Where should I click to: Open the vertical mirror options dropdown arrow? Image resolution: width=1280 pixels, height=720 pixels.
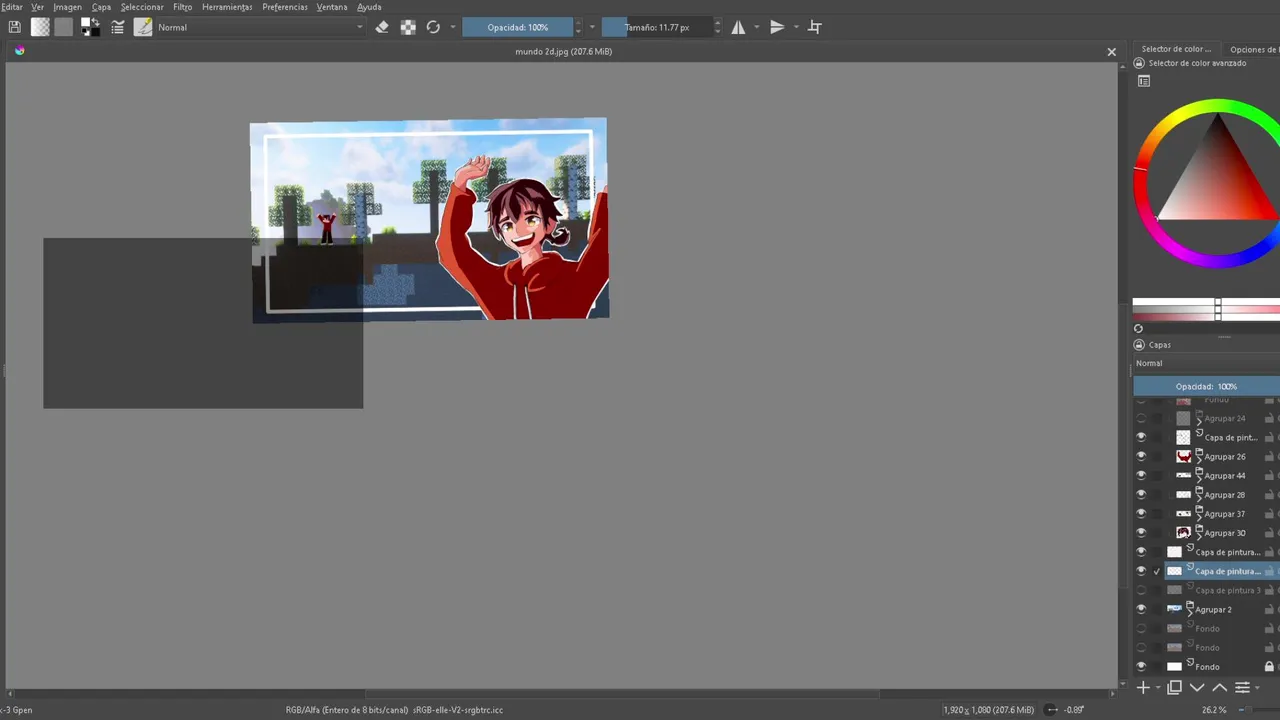[x=796, y=27]
